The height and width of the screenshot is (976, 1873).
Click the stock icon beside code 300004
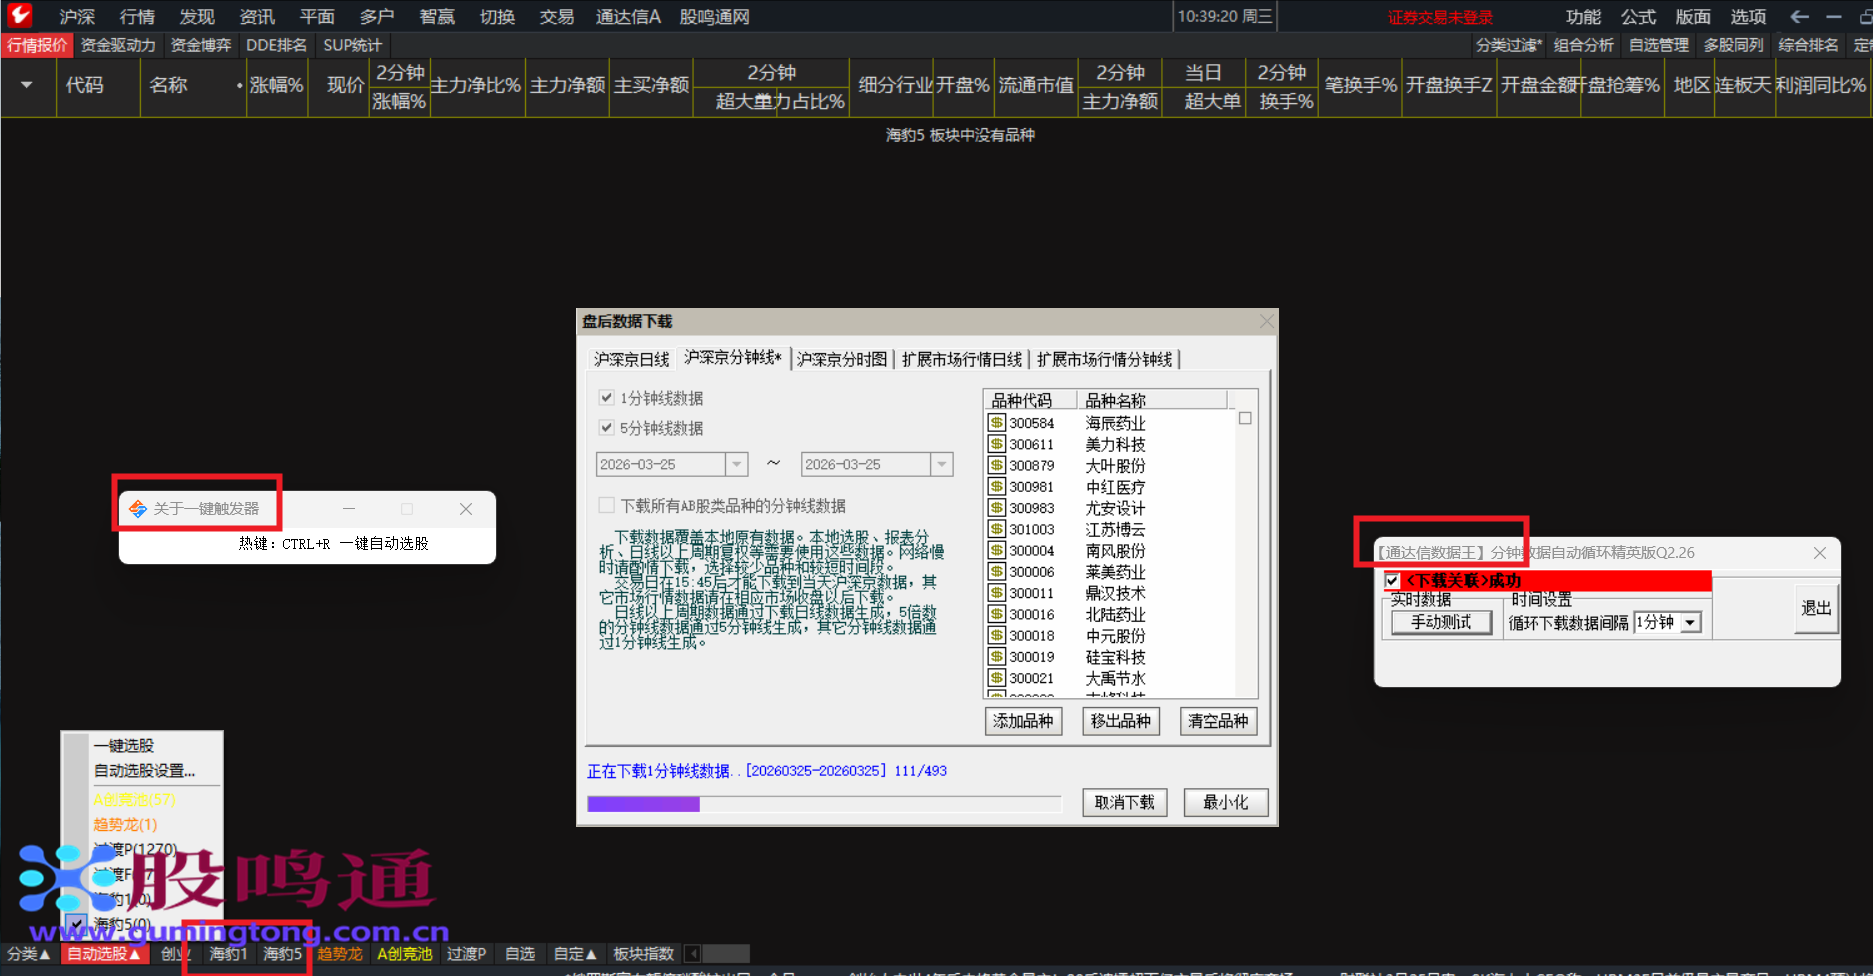pos(997,550)
